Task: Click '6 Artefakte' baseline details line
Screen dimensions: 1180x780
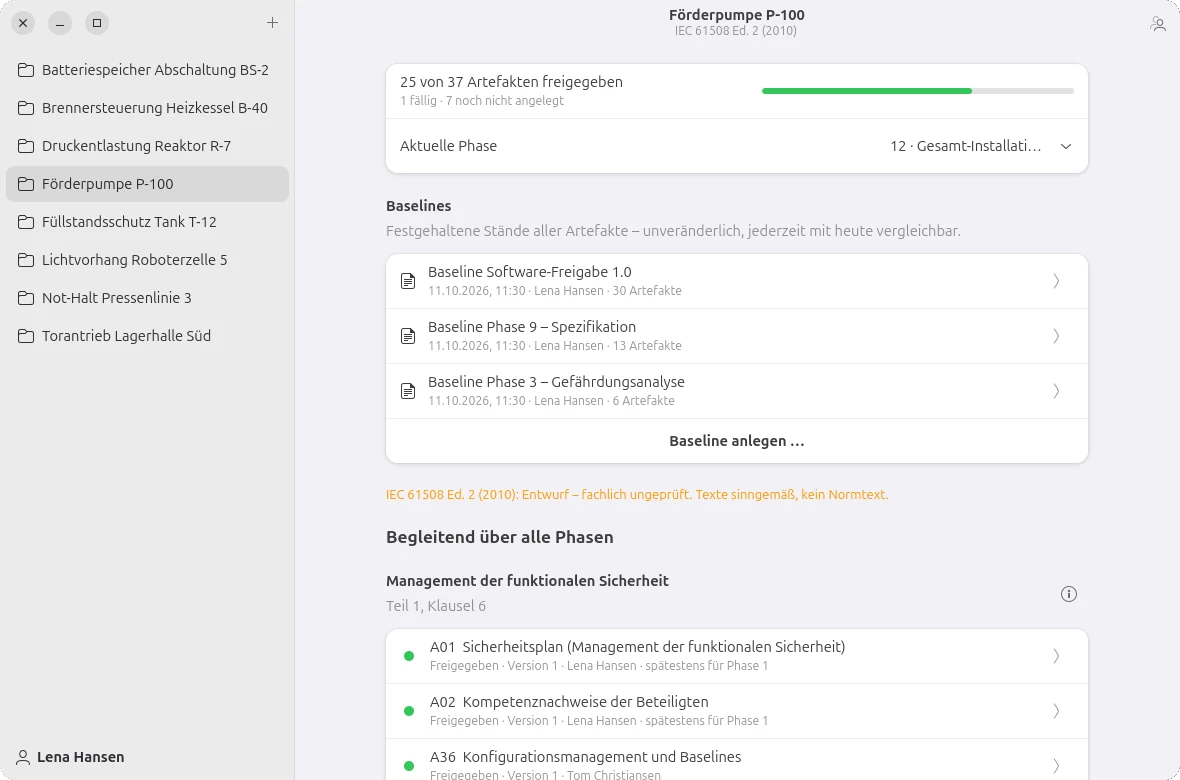Action: 551,401
